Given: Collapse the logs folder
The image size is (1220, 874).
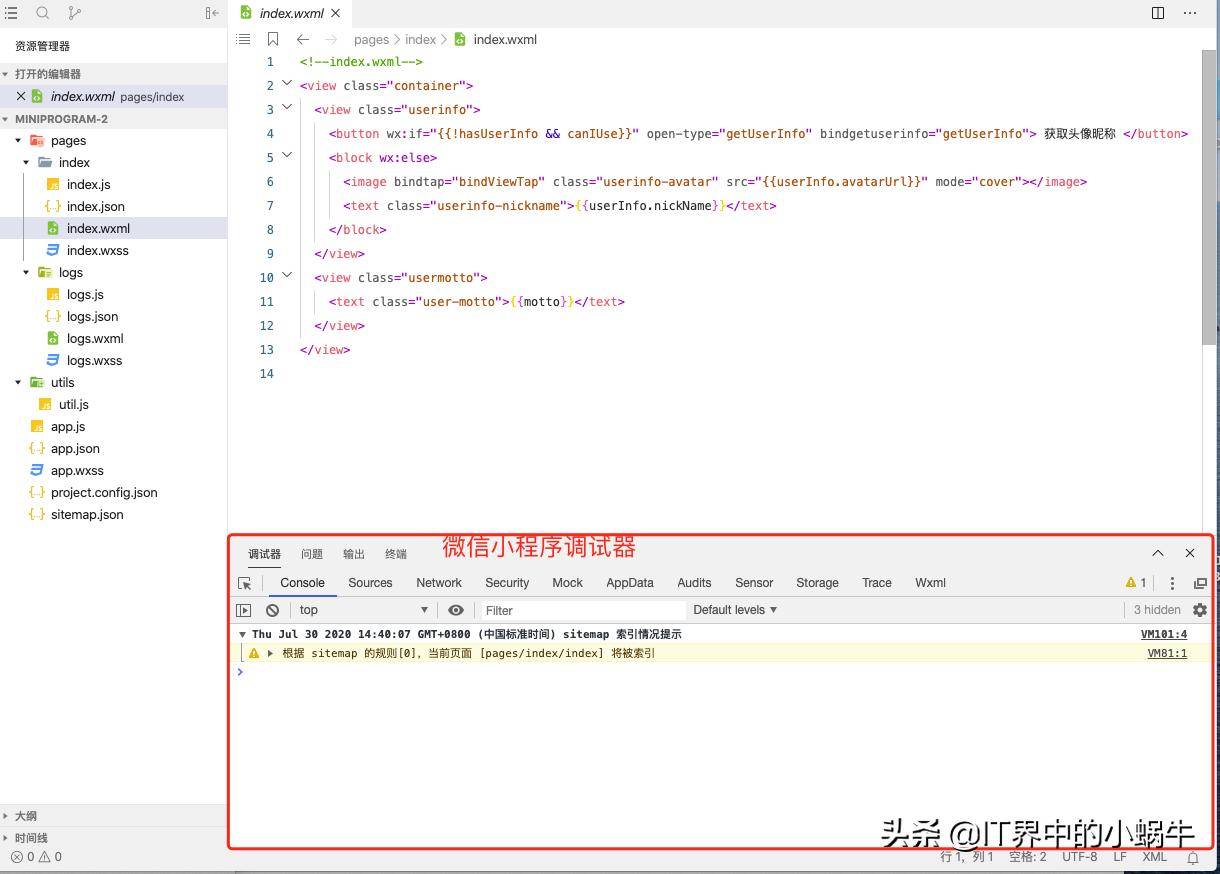Looking at the screenshot, I should pyautogui.click(x=26, y=272).
